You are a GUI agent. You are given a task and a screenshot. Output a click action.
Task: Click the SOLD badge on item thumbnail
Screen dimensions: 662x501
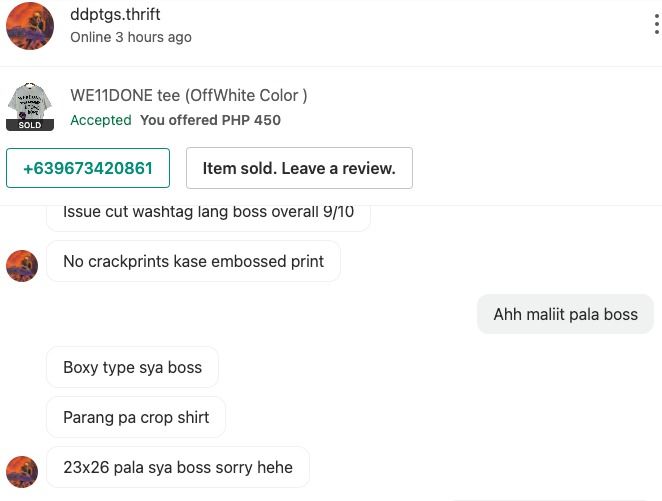[x=30, y=125]
